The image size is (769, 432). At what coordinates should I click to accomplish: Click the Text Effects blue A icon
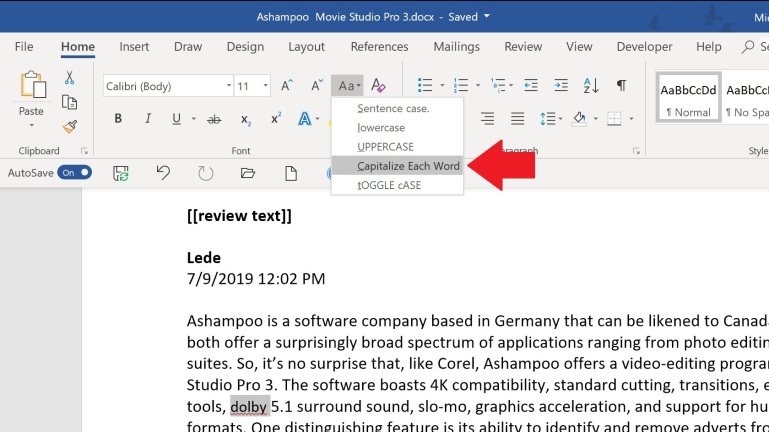tap(305, 119)
